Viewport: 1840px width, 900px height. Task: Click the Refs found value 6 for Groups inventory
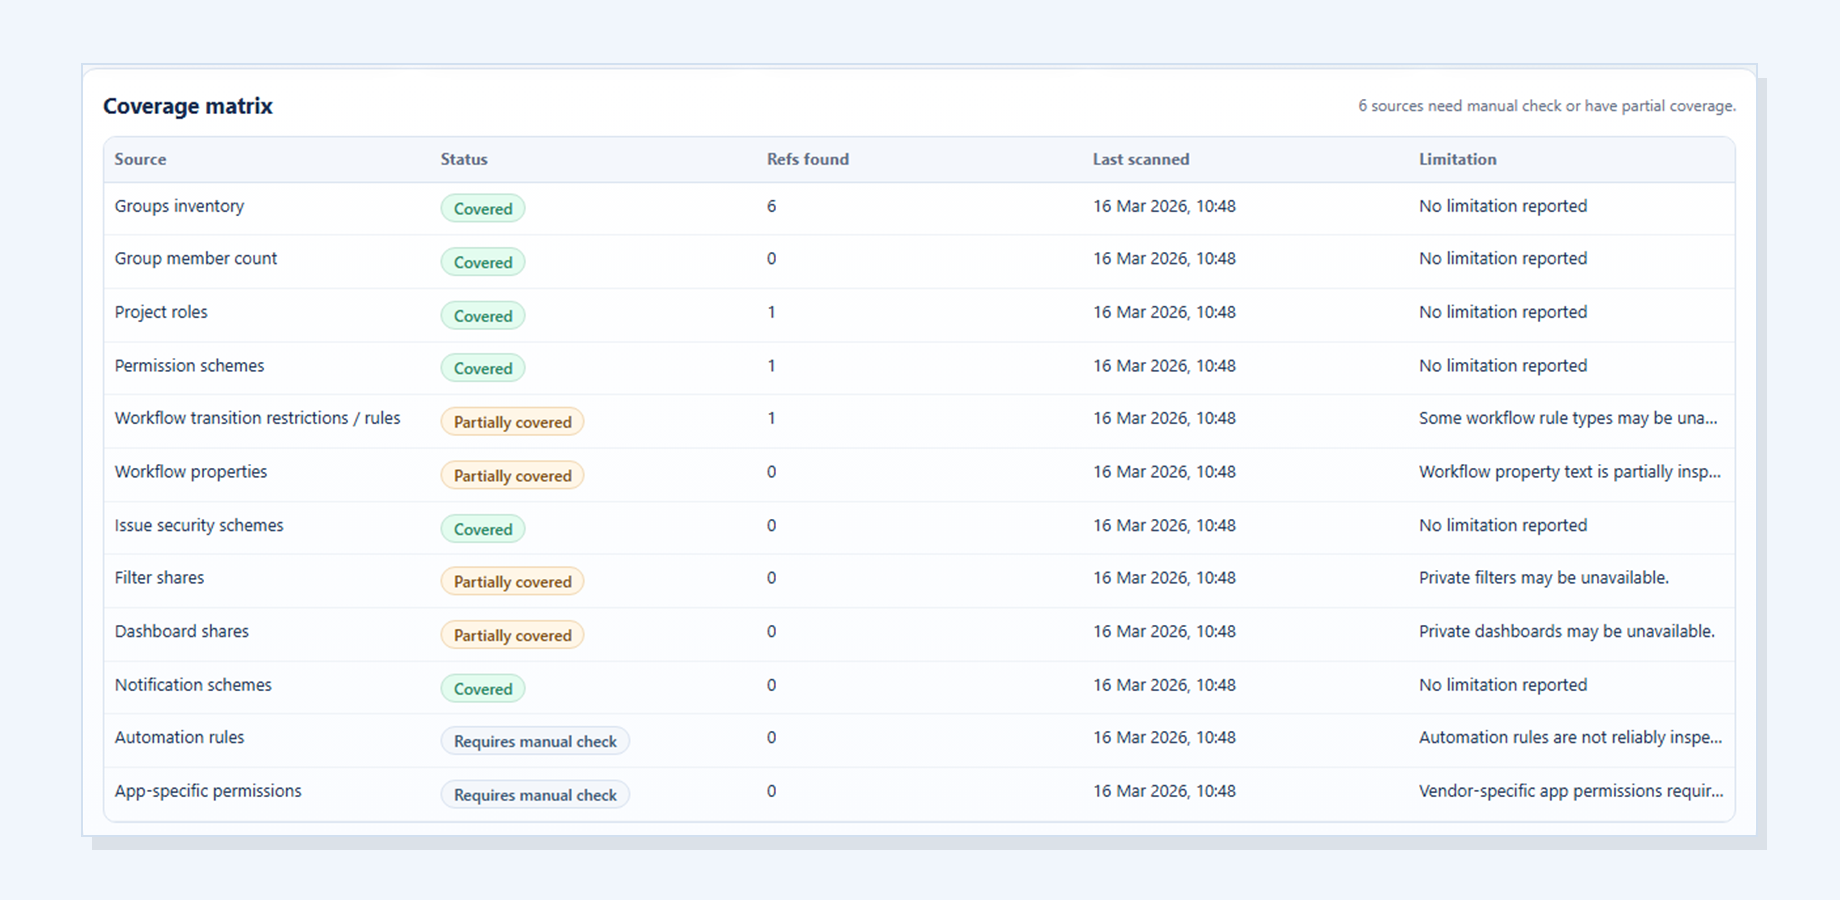tap(771, 206)
